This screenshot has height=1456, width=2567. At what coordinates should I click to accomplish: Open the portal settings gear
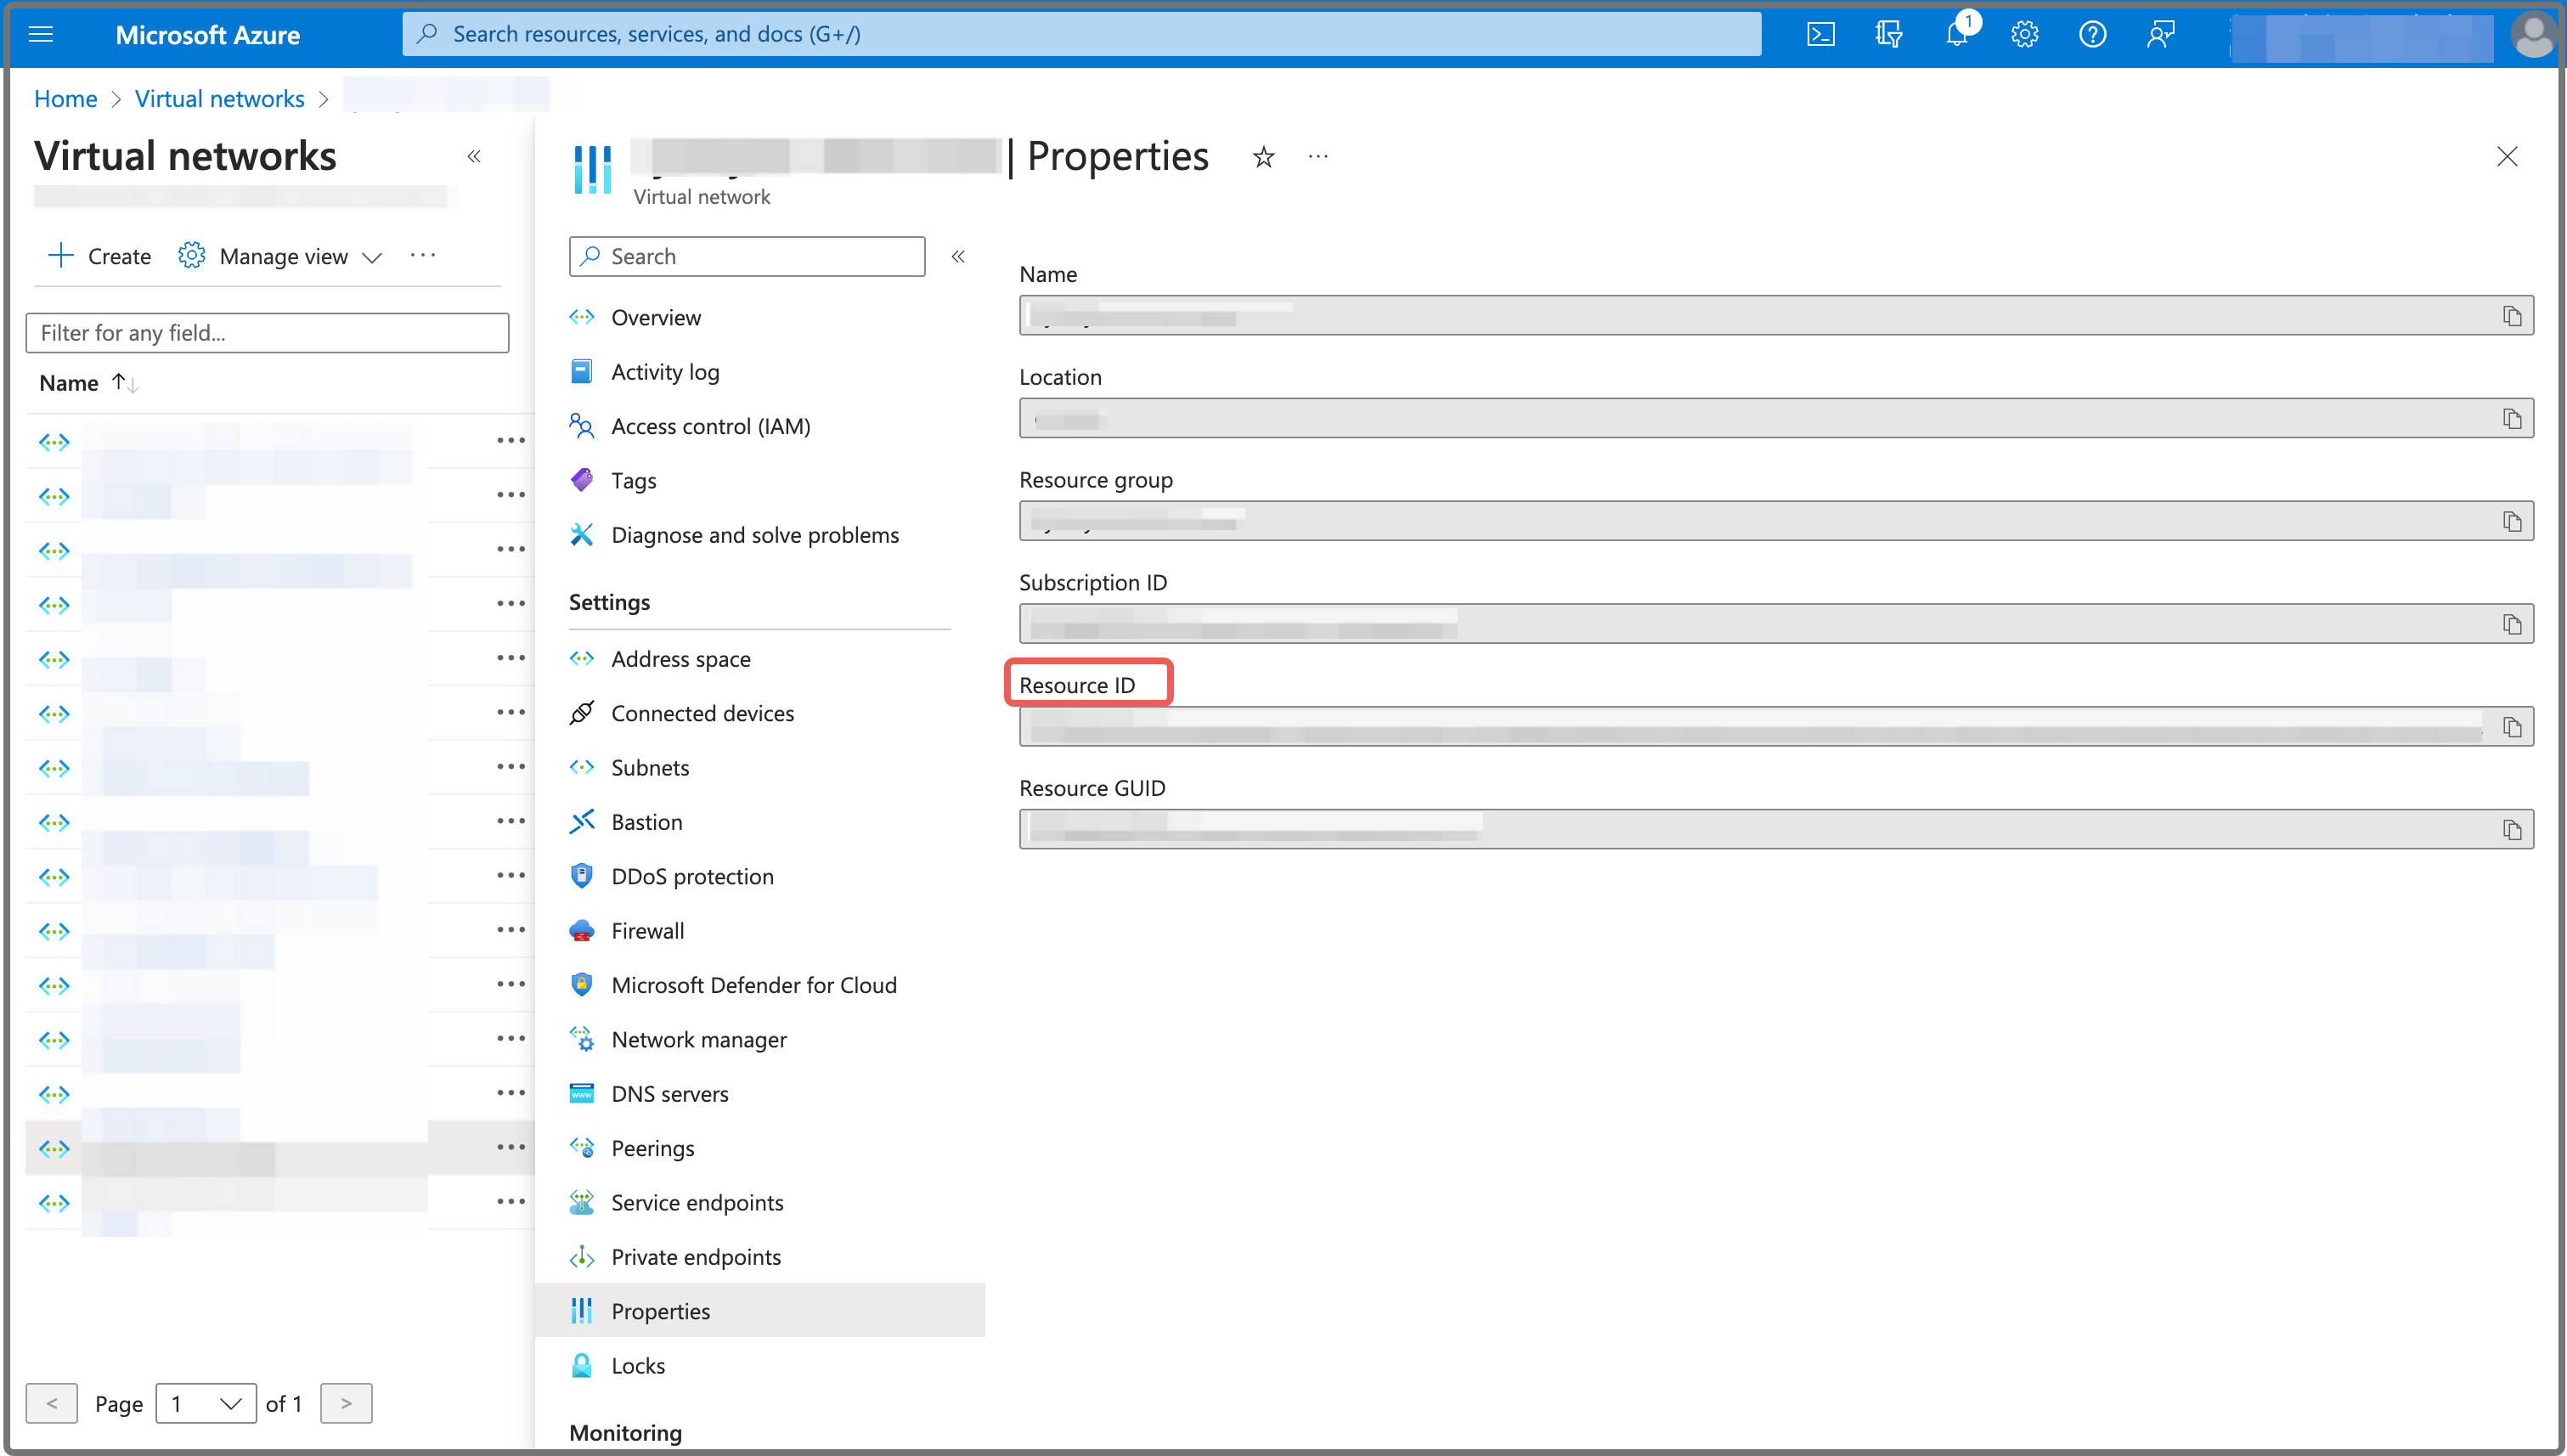[x=2024, y=34]
